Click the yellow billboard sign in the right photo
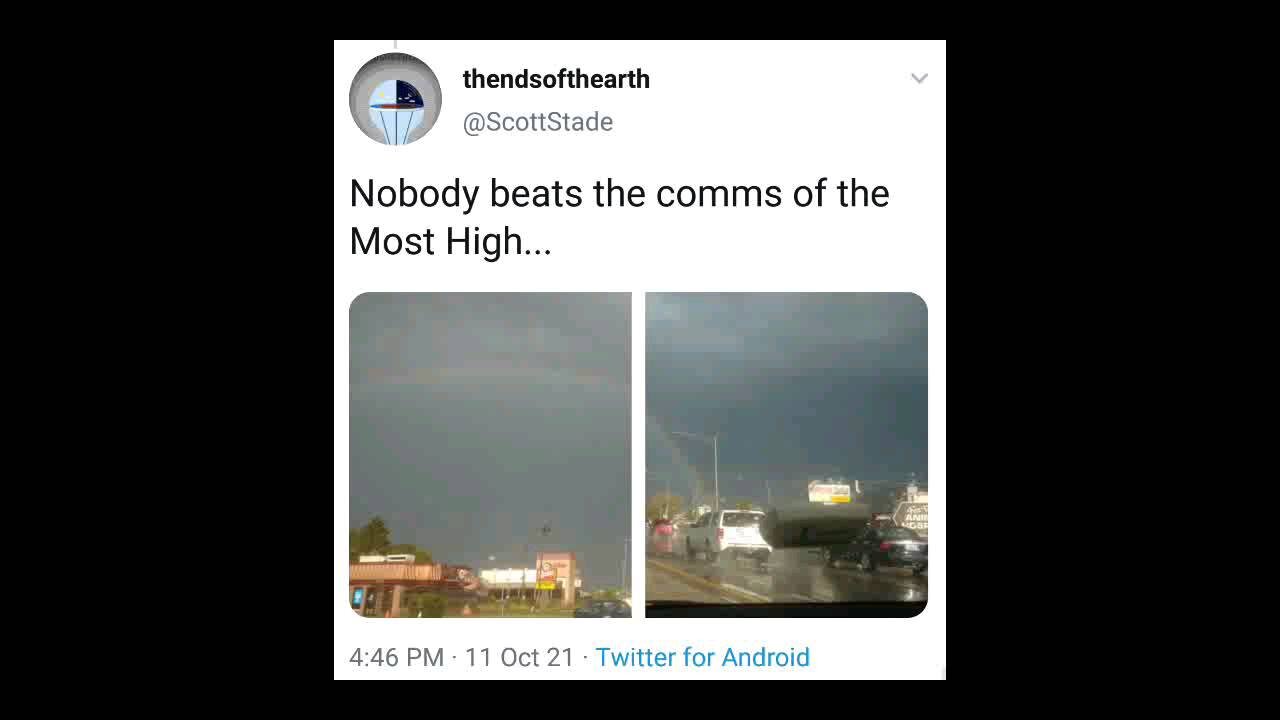The image size is (1280, 720). [829, 492]
